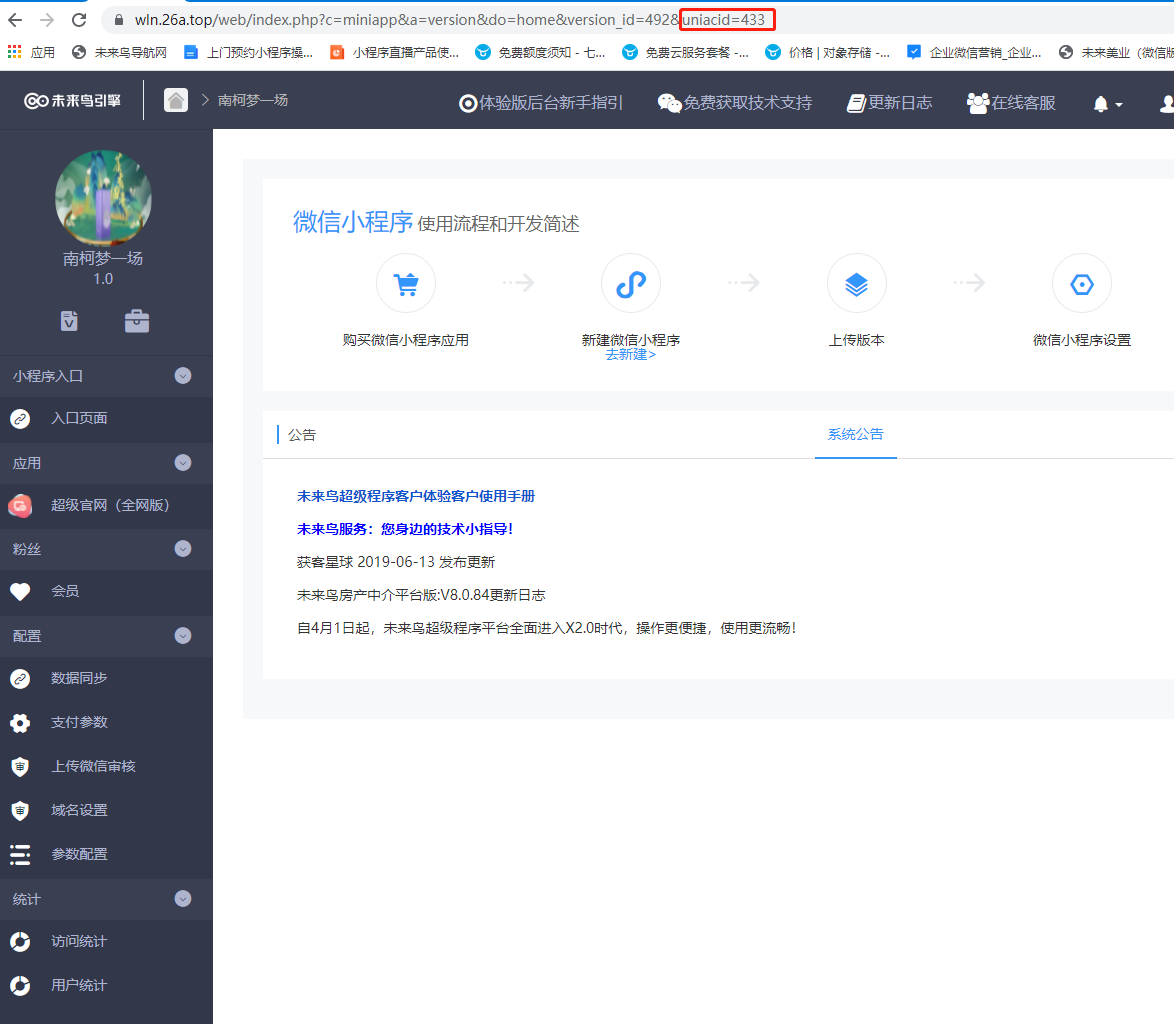Screen dimensions: 1174x1024
Task: Open 域名设置 in the sidebar
Action: coord(106,811)
